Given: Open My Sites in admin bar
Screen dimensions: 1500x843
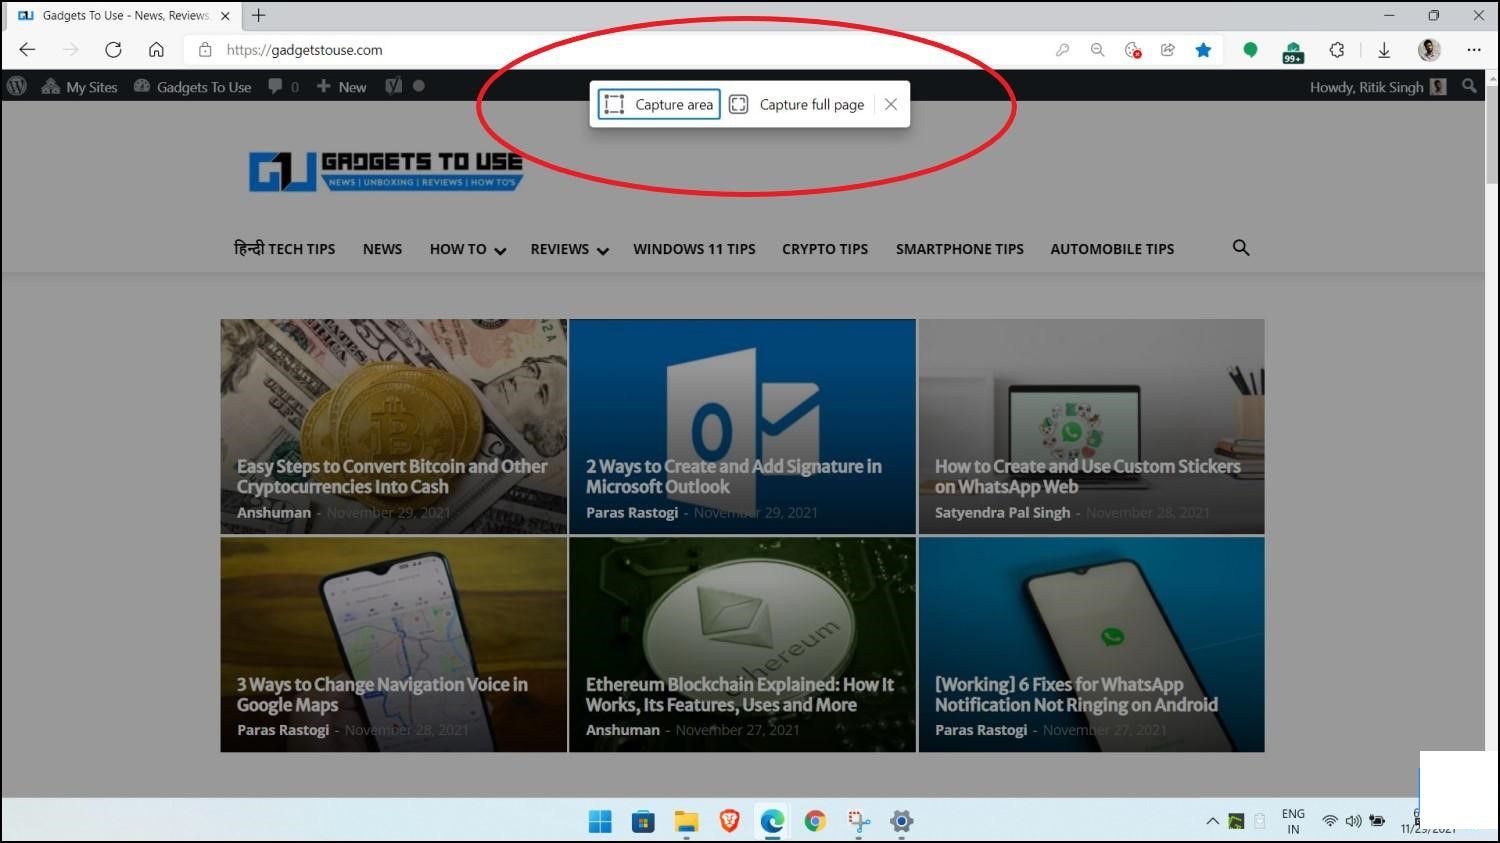Looking at the screenshot, I should pos(80,87).
